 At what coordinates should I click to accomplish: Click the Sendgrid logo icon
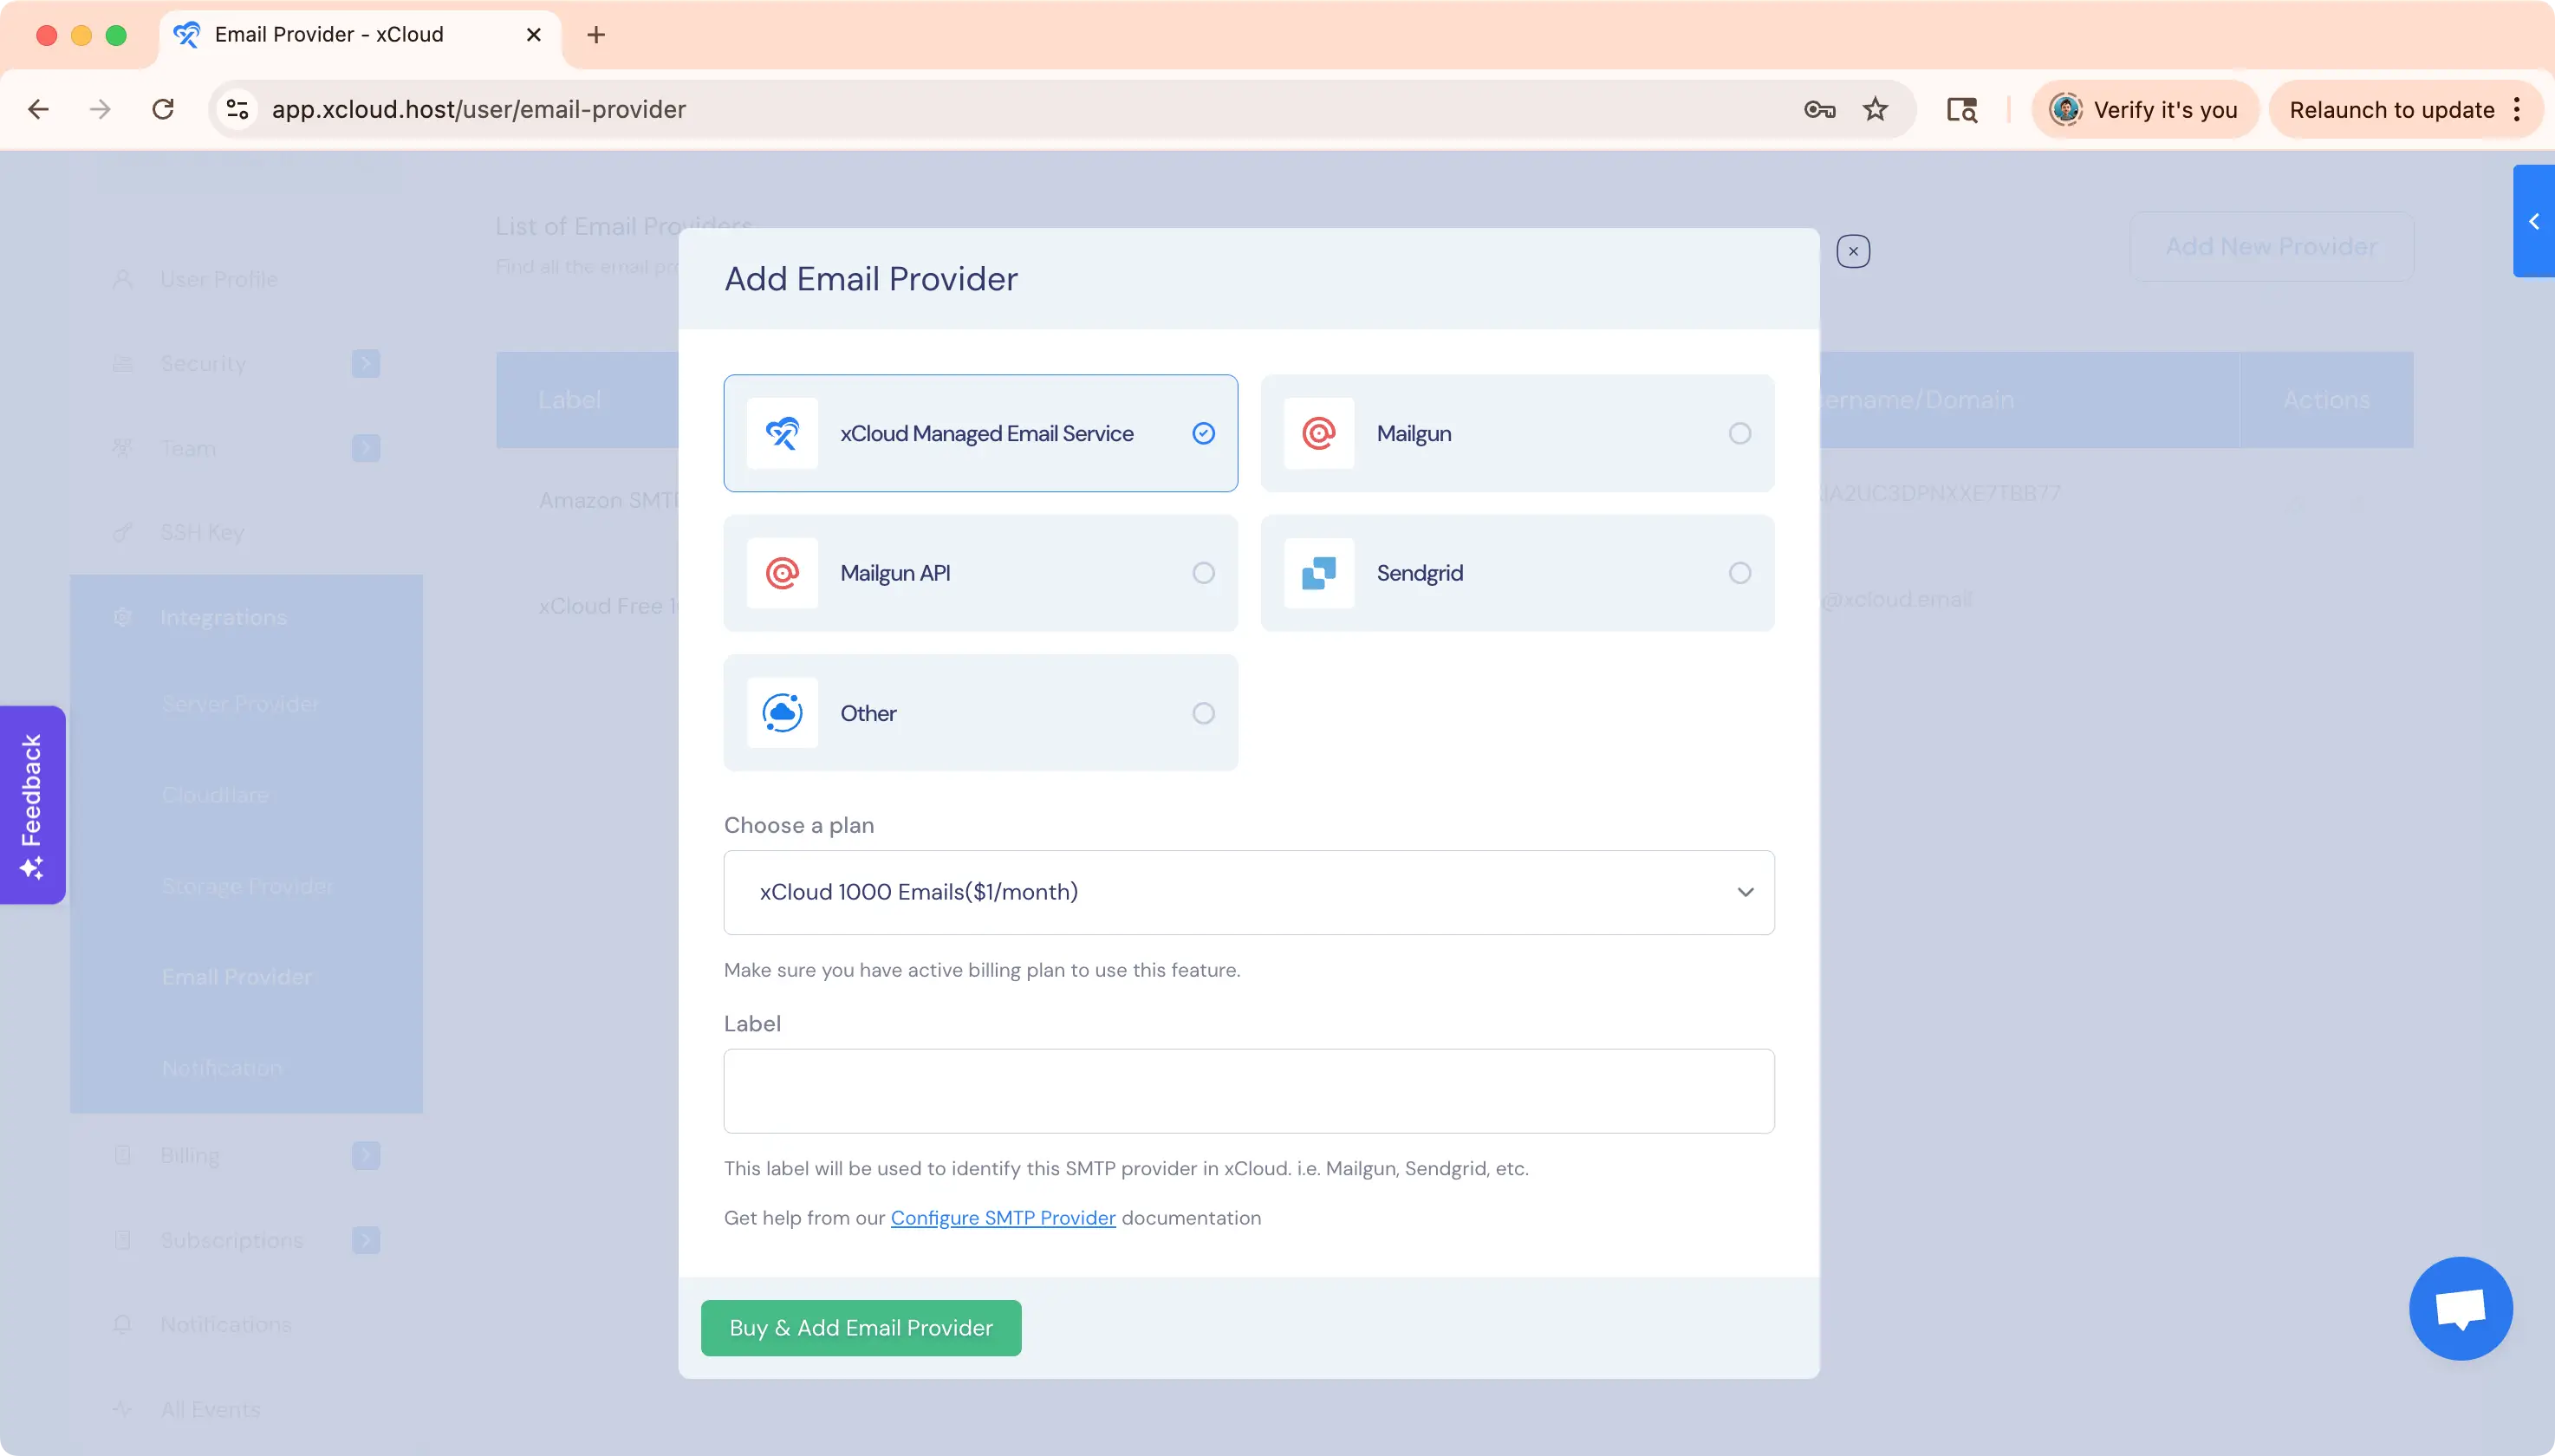click(x=1318, y=573)
